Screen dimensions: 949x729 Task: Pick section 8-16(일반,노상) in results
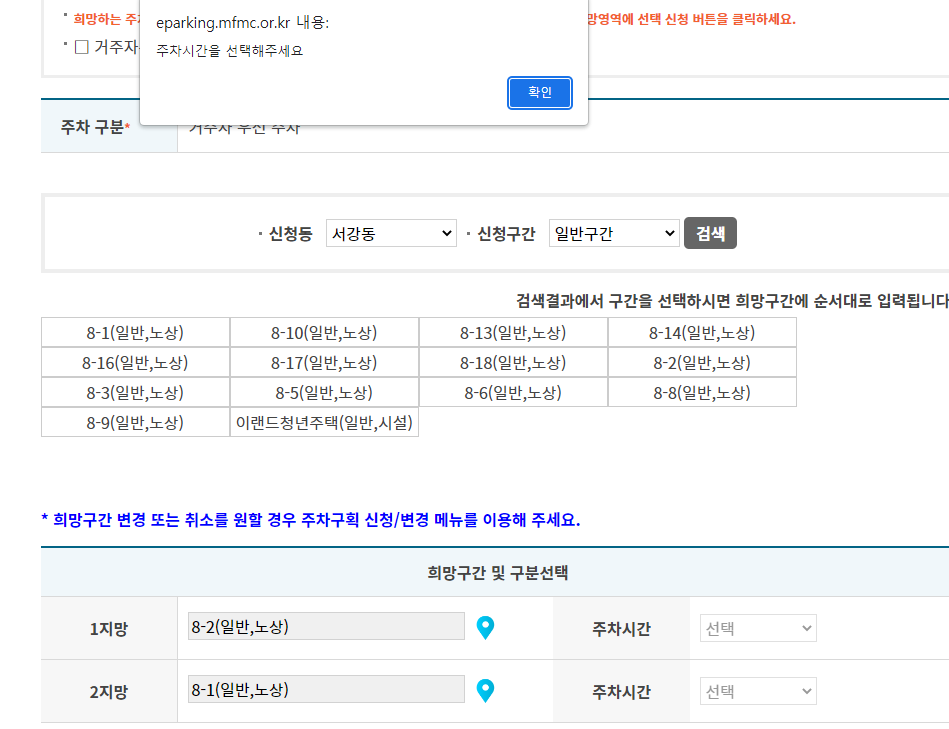pos(135,363)
